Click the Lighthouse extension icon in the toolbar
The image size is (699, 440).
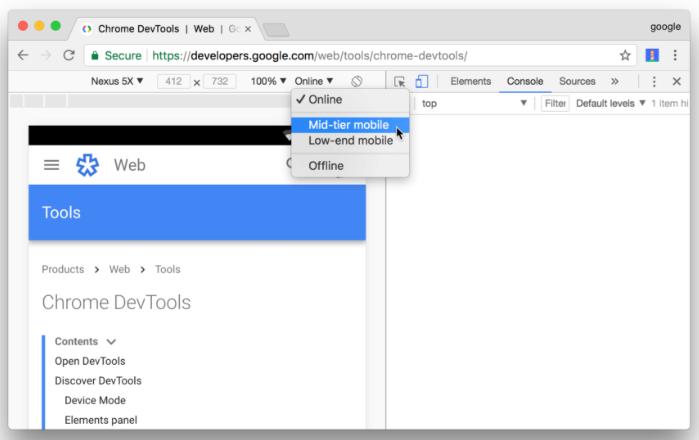[652, 55]
